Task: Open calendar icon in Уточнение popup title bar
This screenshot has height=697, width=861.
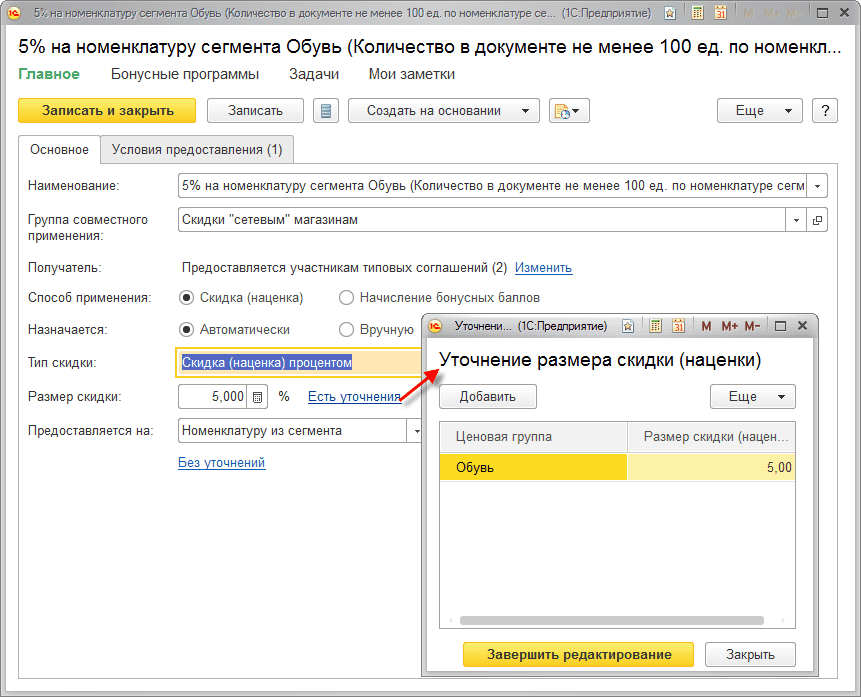Action: coord(679,326)
